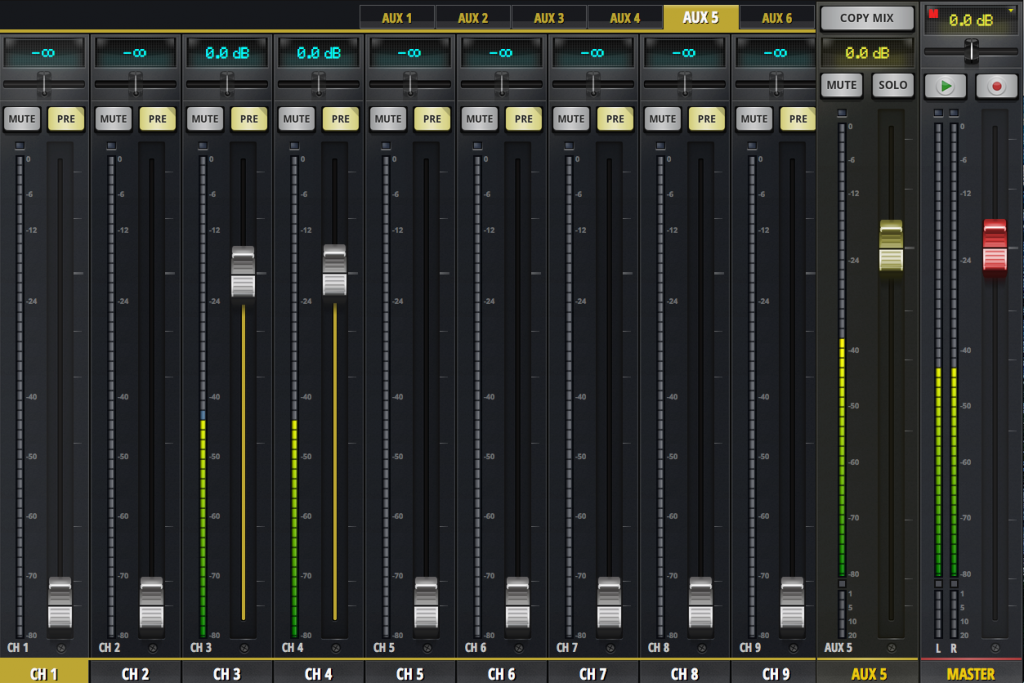The image size is (1024, 683).
Task: Click the CH 6 fader knob
Action: click(x=517, y=603)
